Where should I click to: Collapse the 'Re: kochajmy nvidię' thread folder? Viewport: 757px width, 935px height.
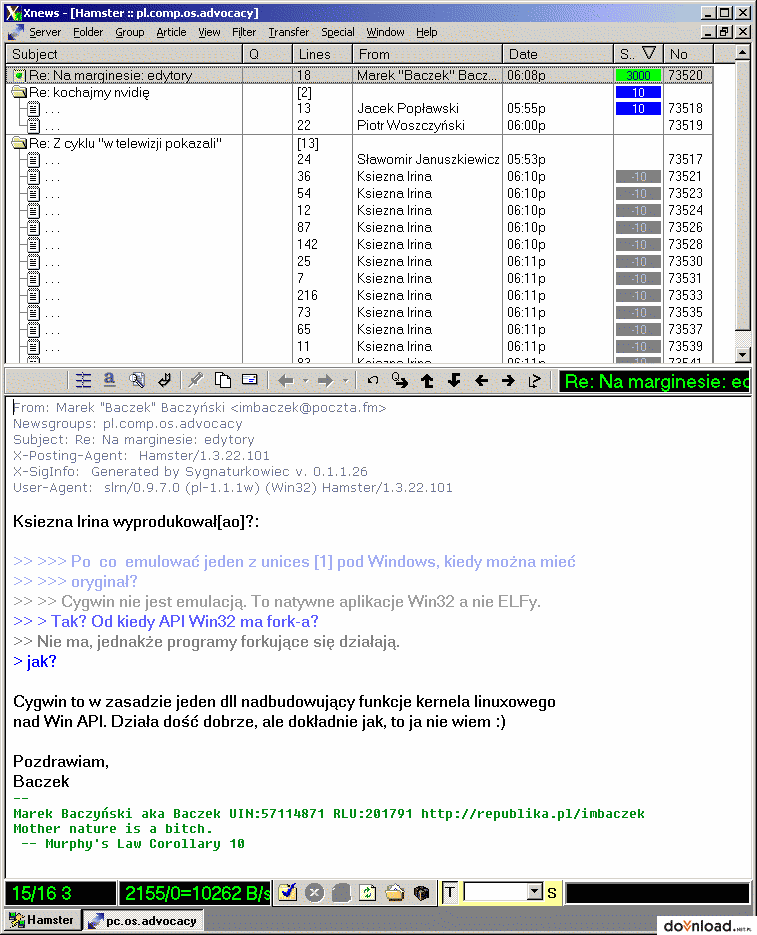(x=20, y=92)
